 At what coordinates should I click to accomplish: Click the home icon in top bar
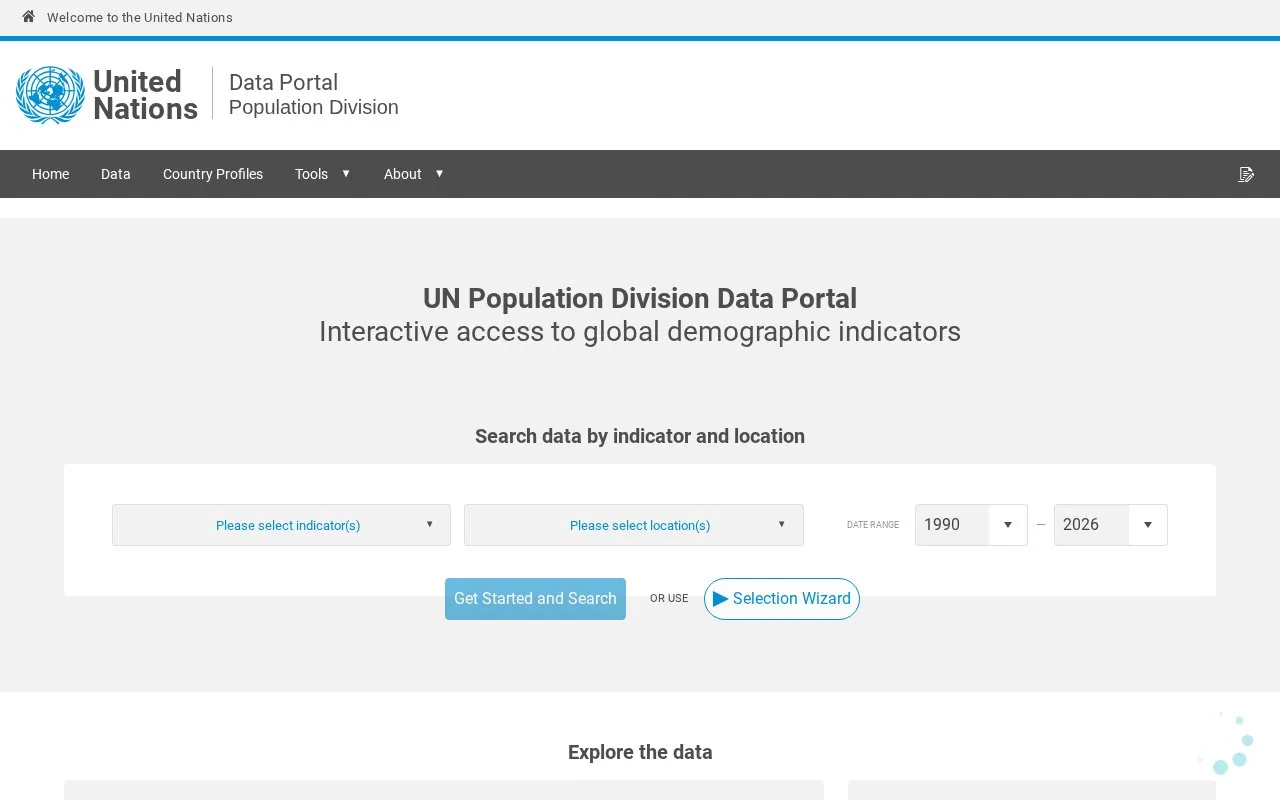[x=28, y=17]
